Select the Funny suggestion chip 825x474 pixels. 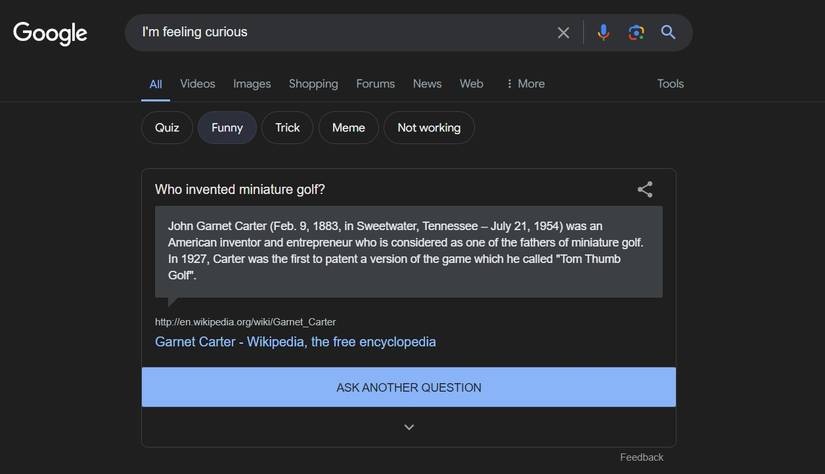[227, 128]
